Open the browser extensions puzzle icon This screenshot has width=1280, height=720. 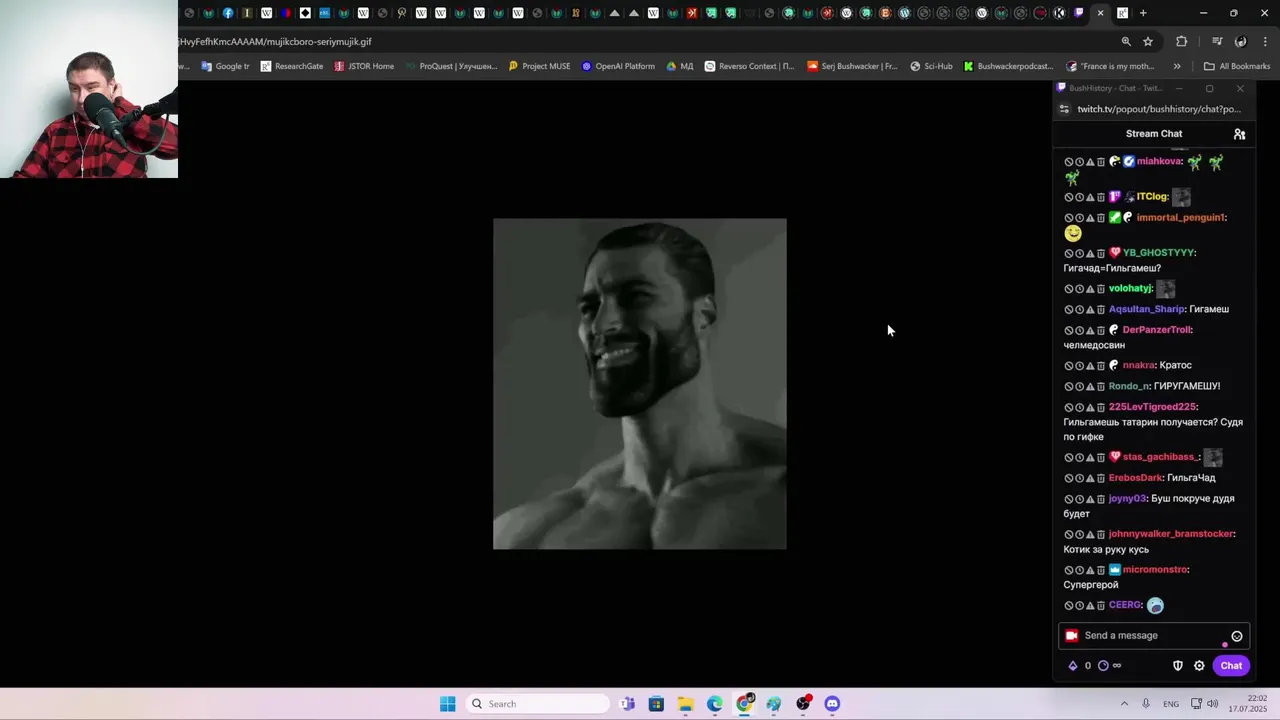point(1182,42)
